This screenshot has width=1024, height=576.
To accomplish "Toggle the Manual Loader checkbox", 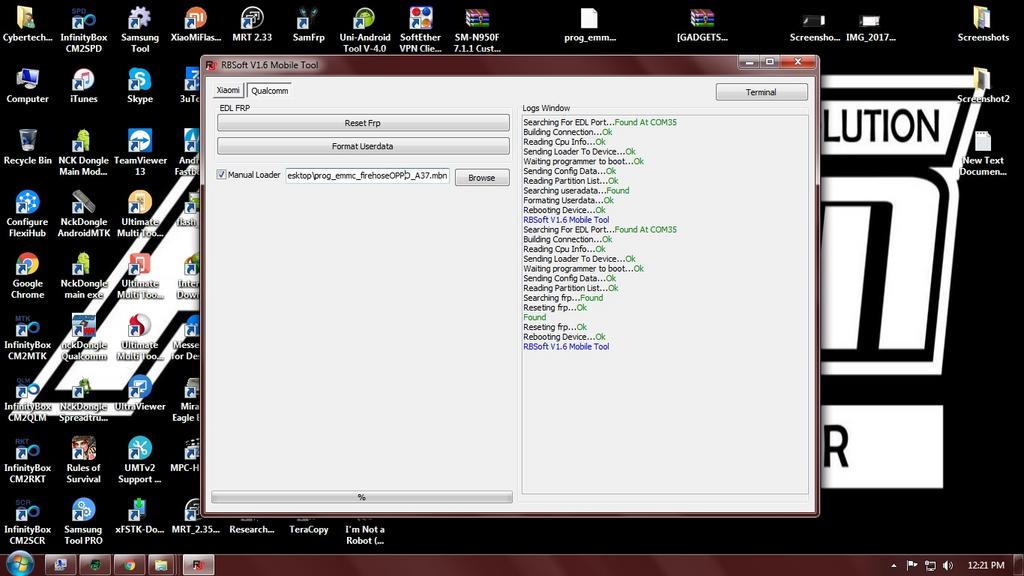I will tap(221, 174).
